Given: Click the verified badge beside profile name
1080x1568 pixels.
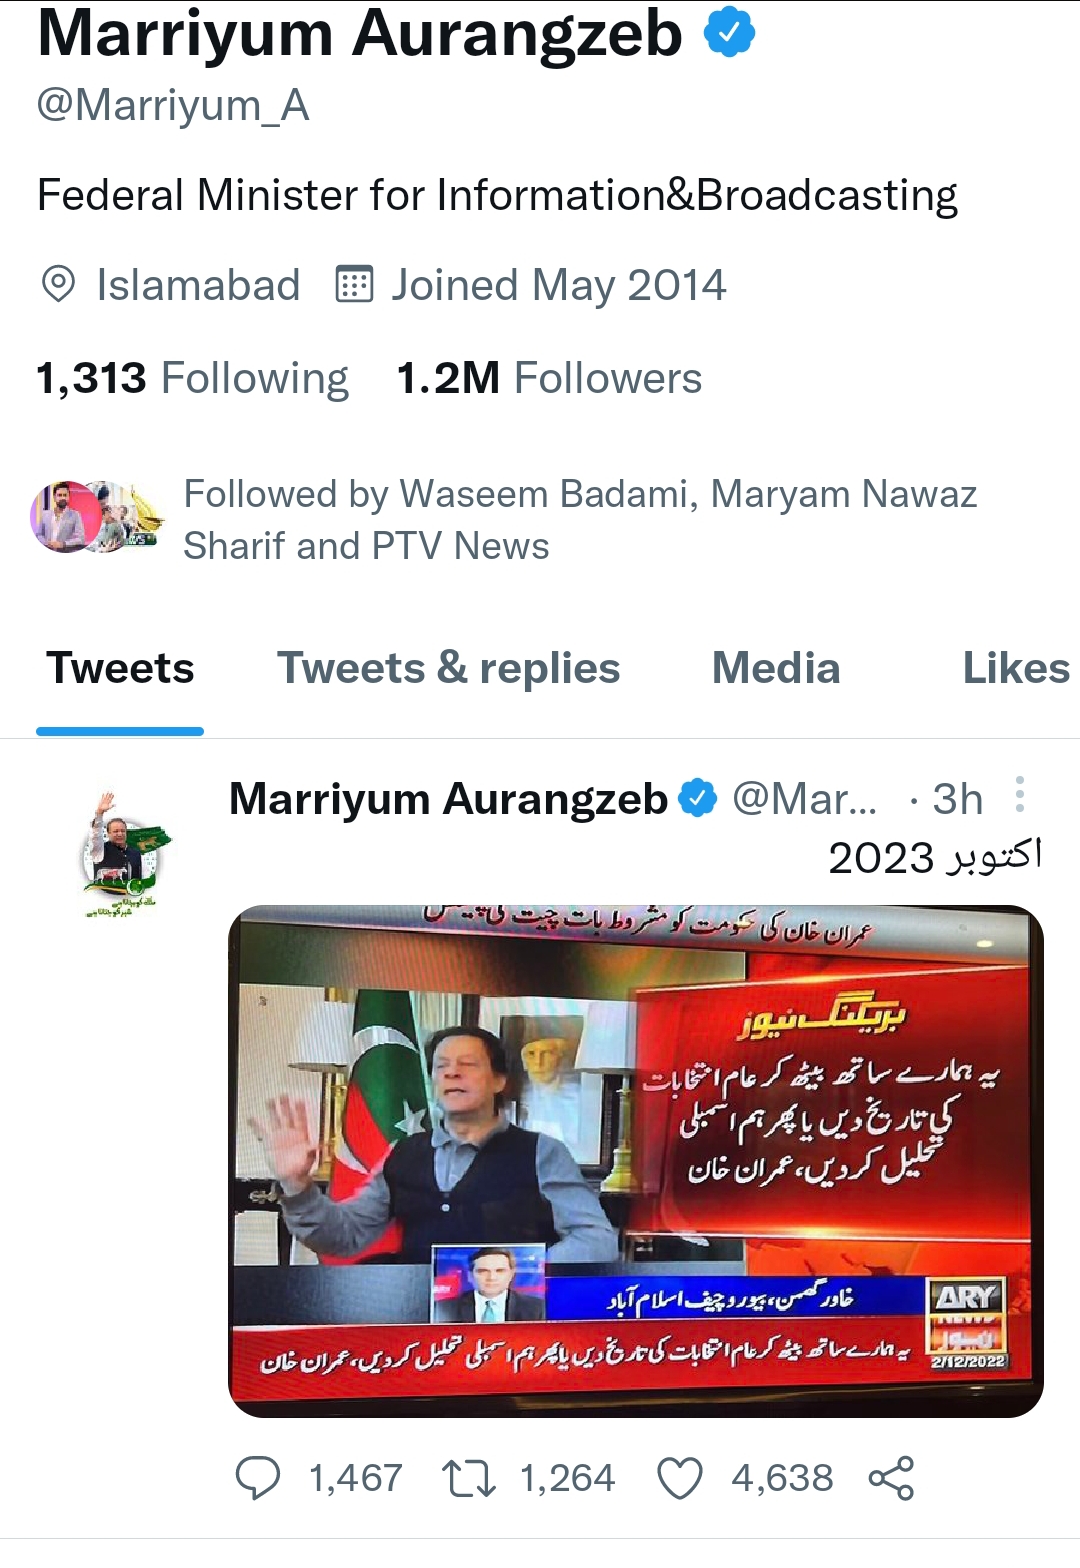Looking at the screenshot, I should point(730,34).
